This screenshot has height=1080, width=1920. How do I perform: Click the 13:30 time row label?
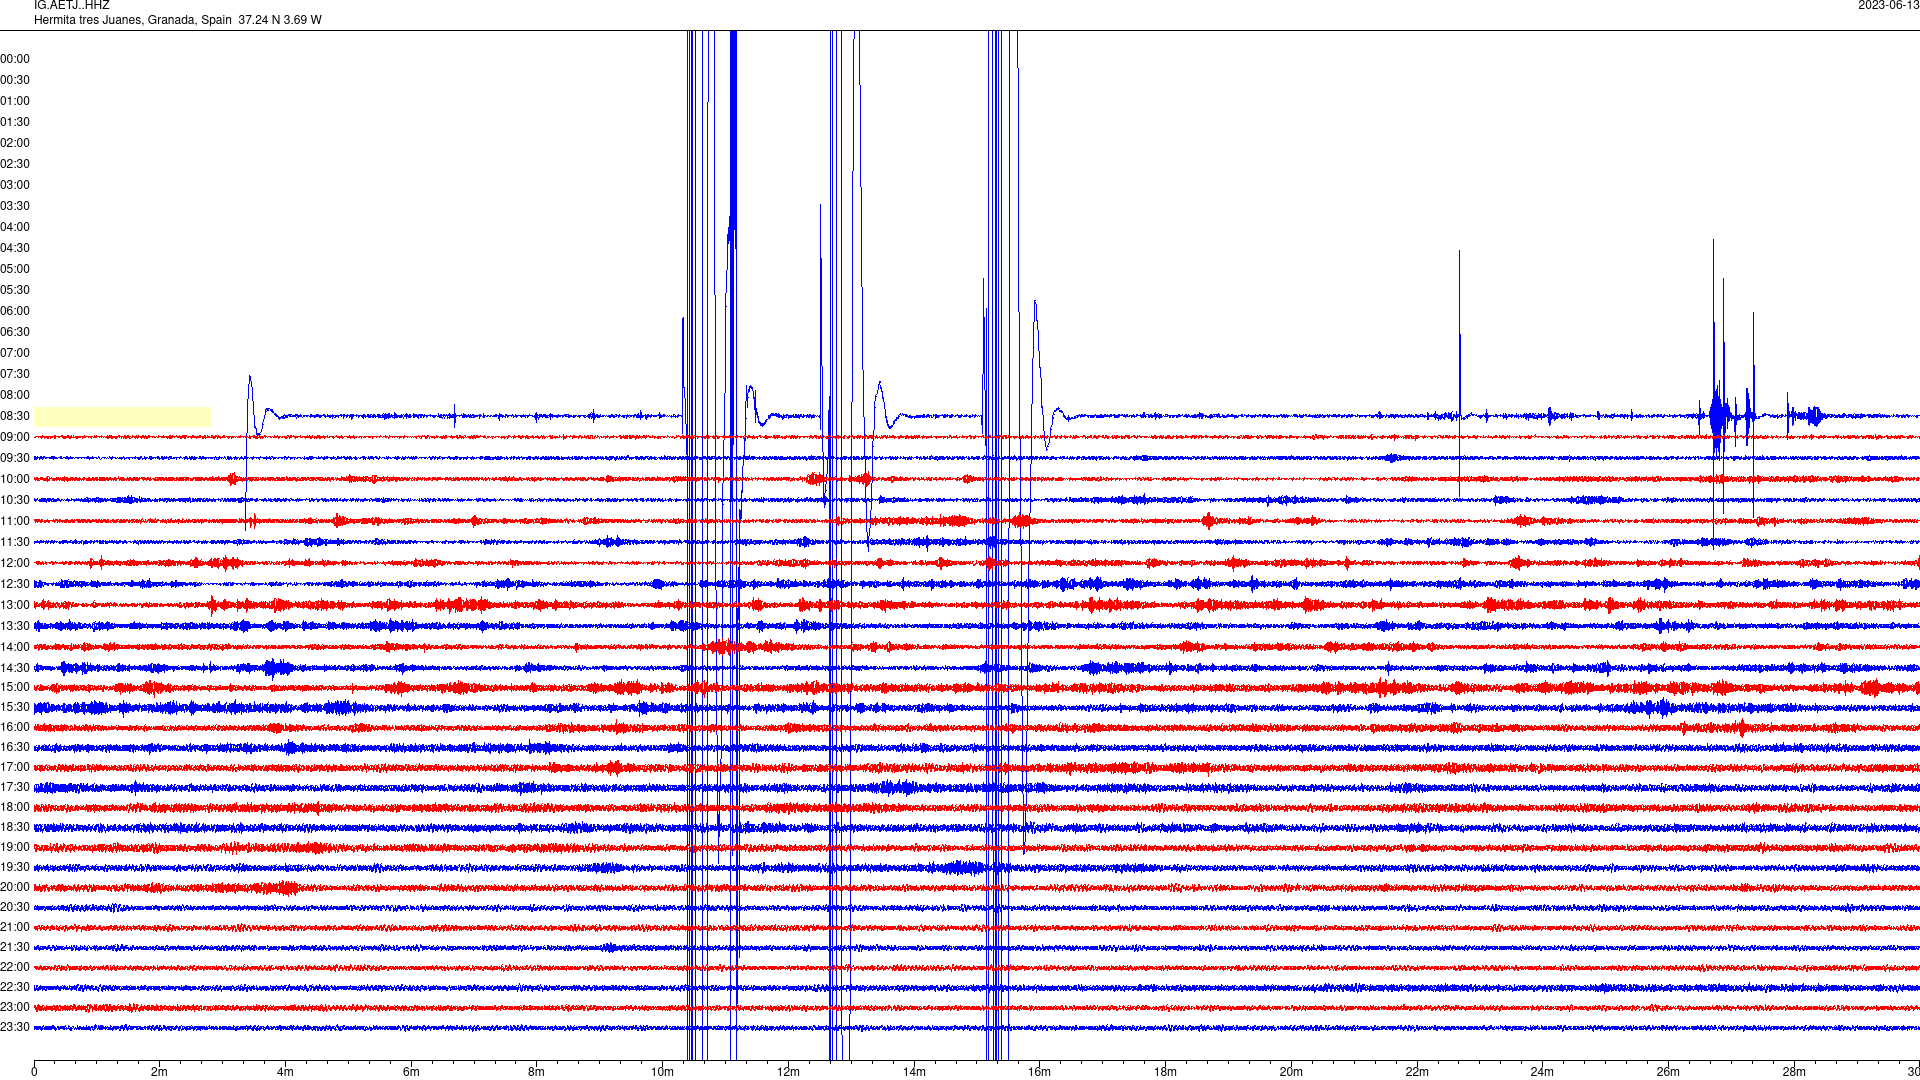click(x=15, y=626)
